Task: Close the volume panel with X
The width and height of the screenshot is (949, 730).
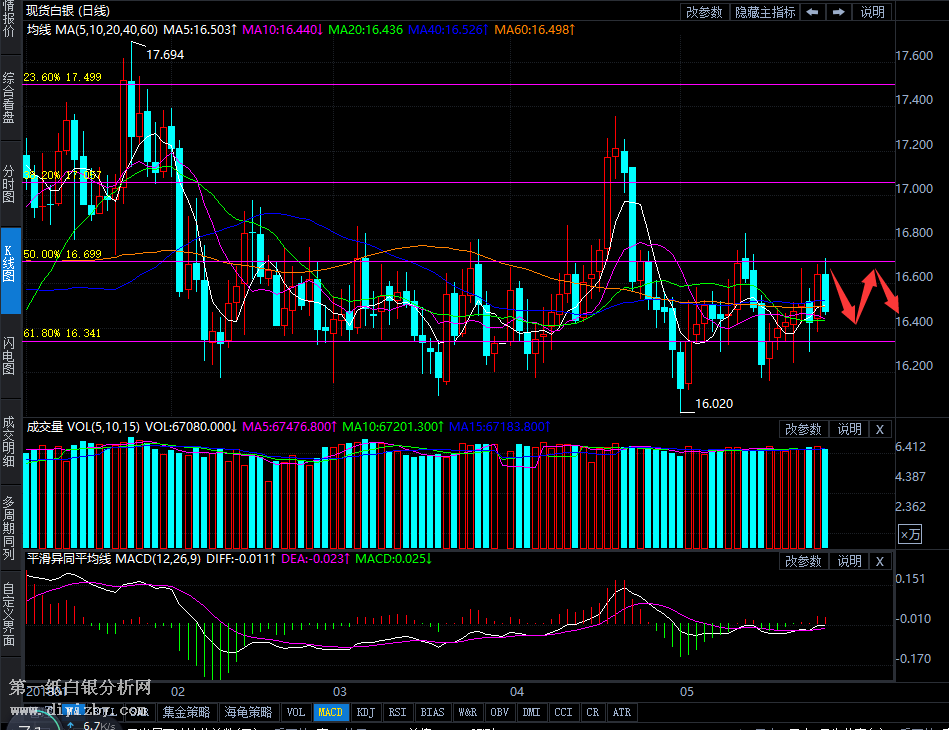Action: click(x=880, y=429)
